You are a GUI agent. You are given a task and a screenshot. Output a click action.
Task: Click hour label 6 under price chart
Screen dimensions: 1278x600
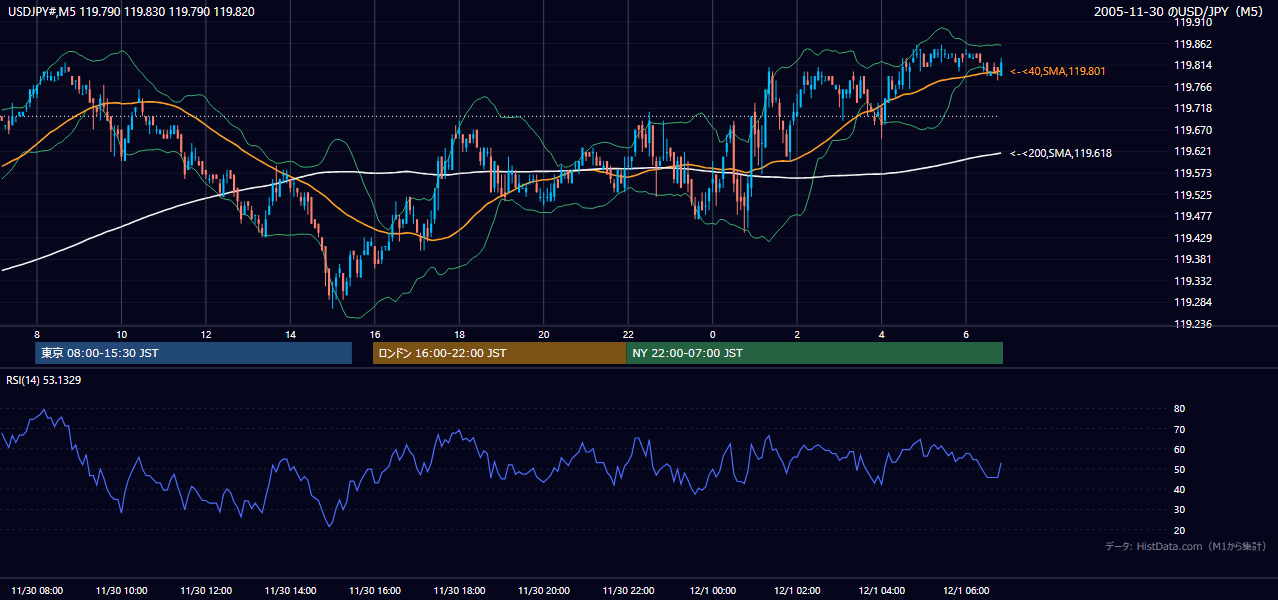coord(966,334)
